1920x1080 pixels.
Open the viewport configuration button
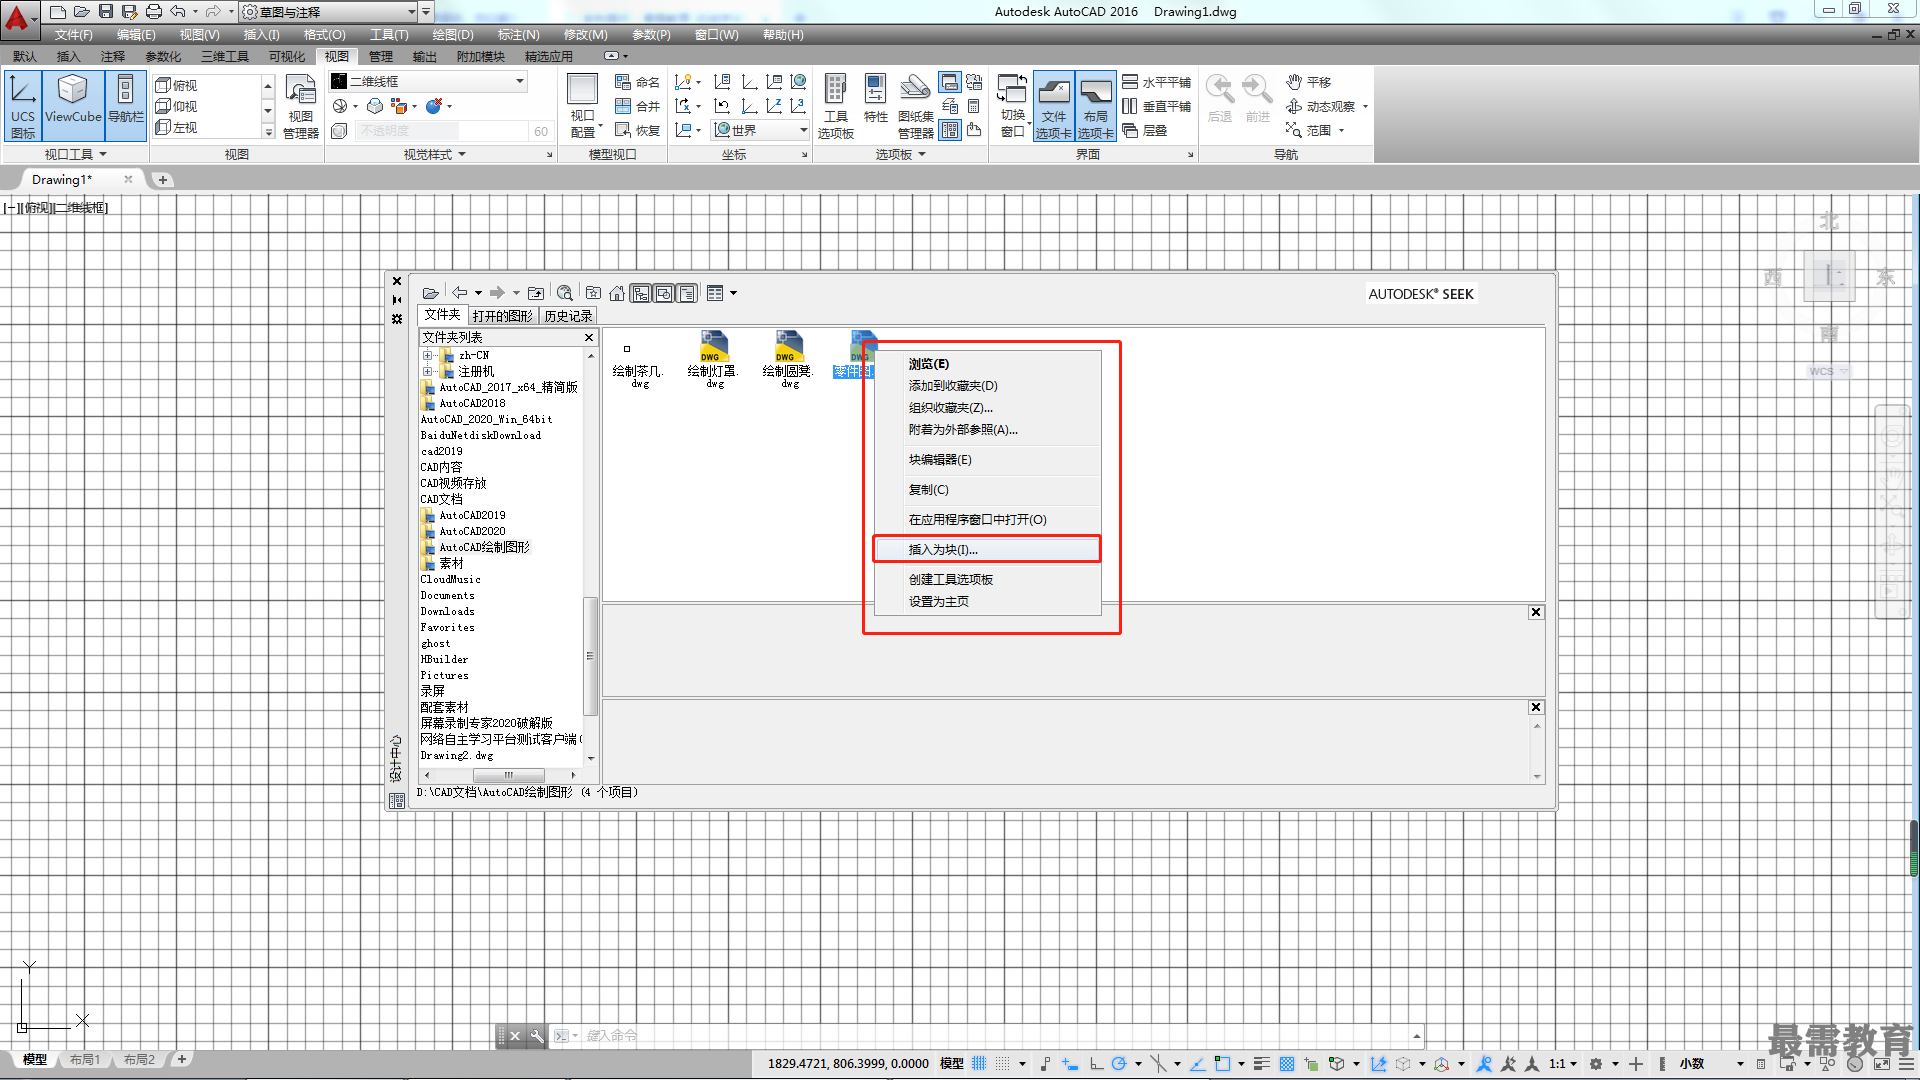tap(583, 106)
